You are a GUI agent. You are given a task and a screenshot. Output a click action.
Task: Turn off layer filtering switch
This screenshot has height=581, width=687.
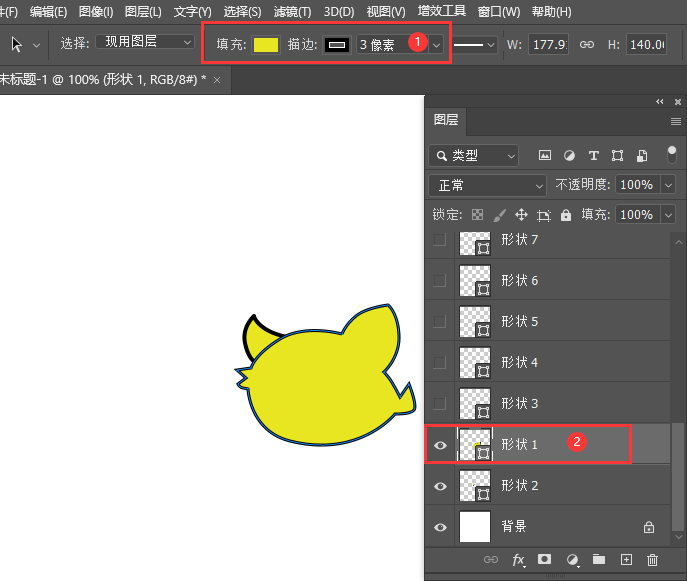point(672,154)
